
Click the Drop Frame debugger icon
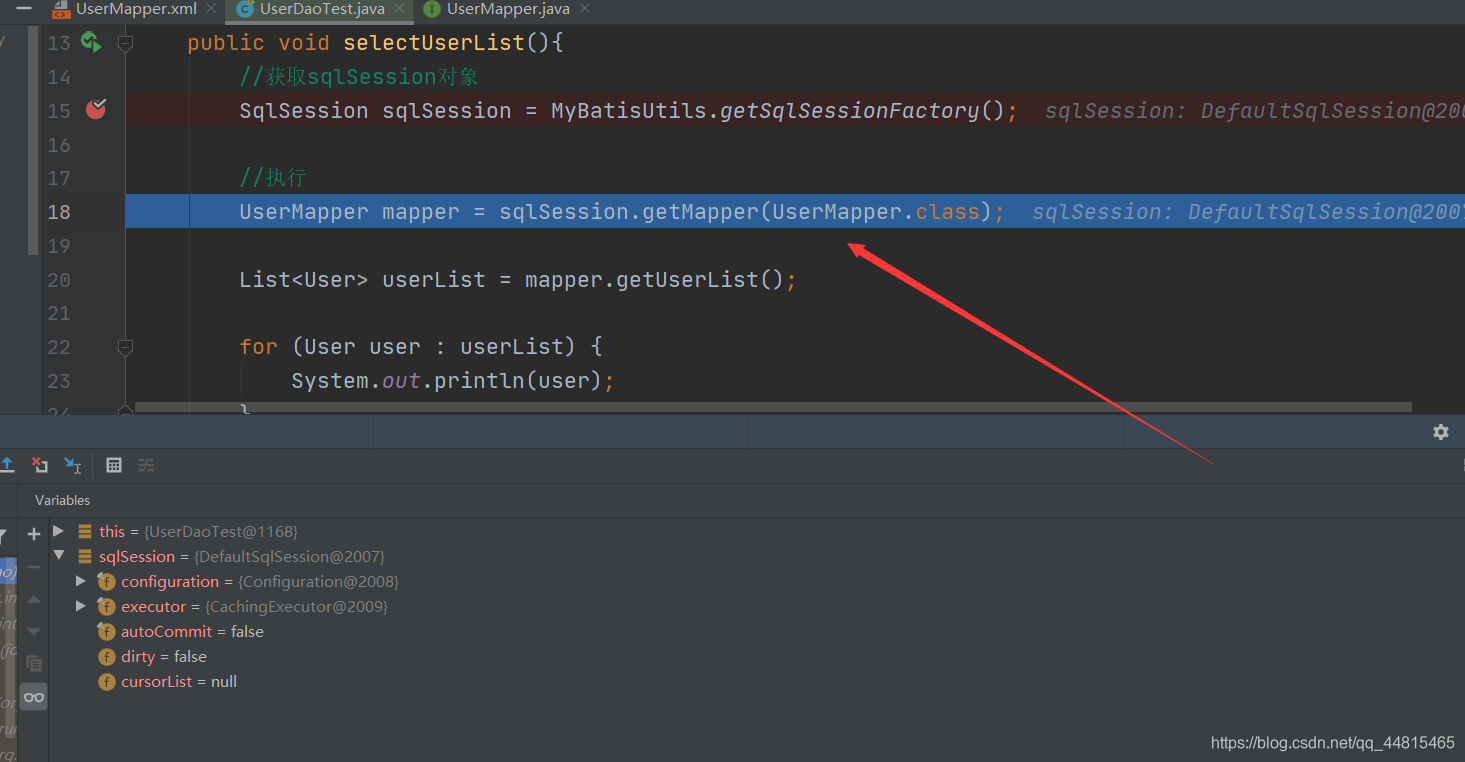click(40, 465)
